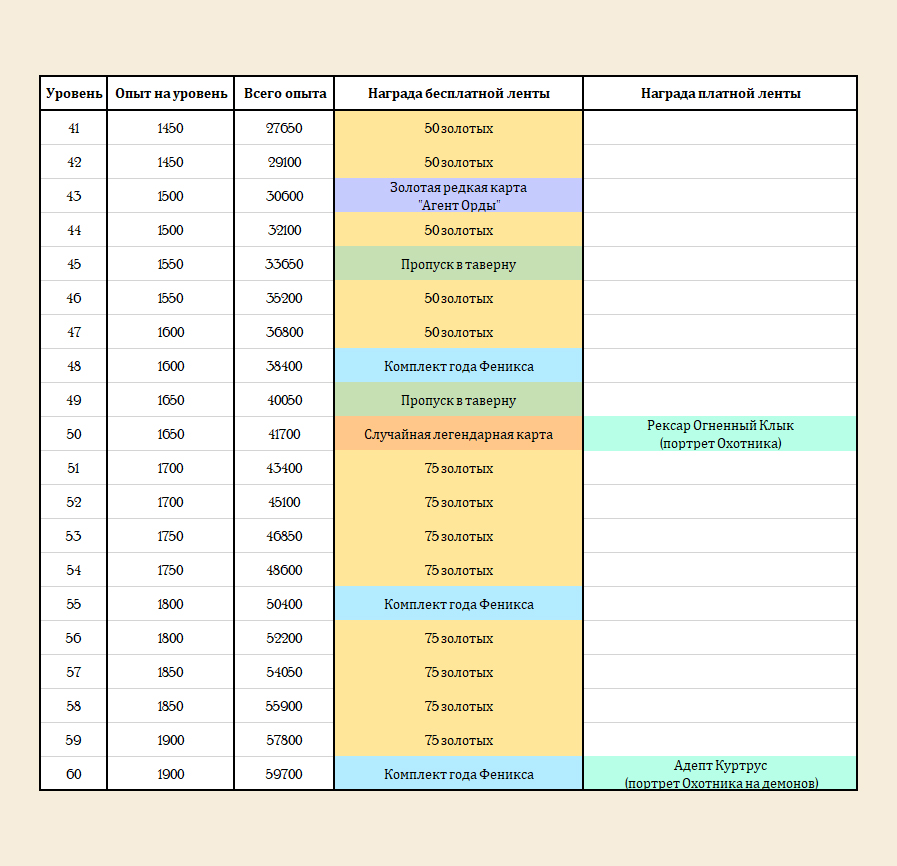Viewport: 897px width, 866px height.
Task: Click the "Опыт на уровень" column header
Action: [171, 94]
